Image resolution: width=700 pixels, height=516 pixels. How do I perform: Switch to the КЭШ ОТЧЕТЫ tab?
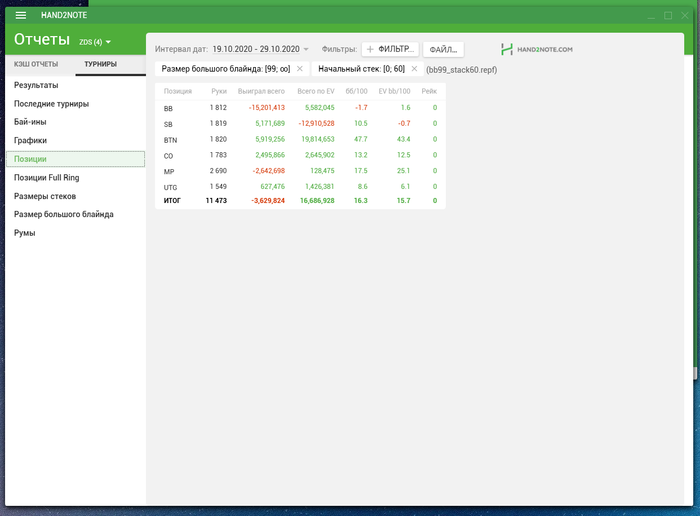point(36,64)
